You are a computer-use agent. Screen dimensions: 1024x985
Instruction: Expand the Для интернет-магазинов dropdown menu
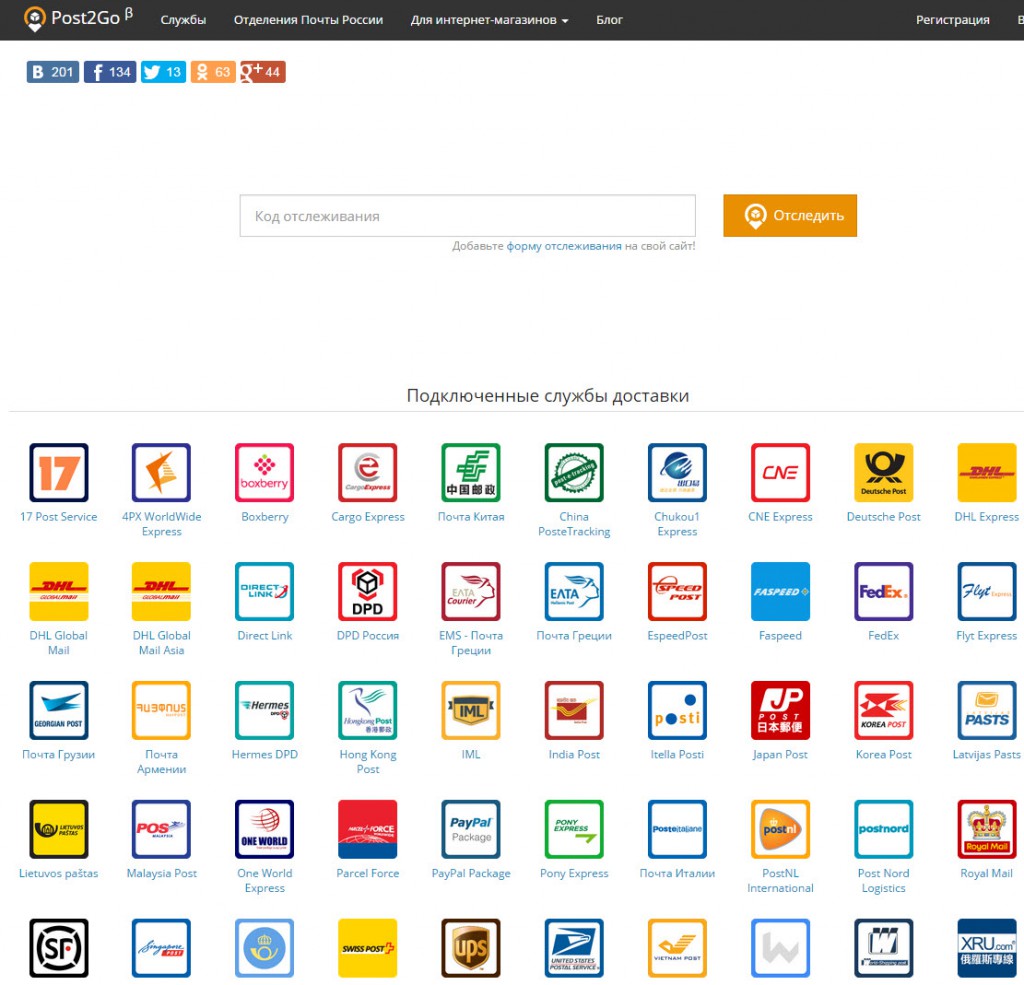click(489, 20)
